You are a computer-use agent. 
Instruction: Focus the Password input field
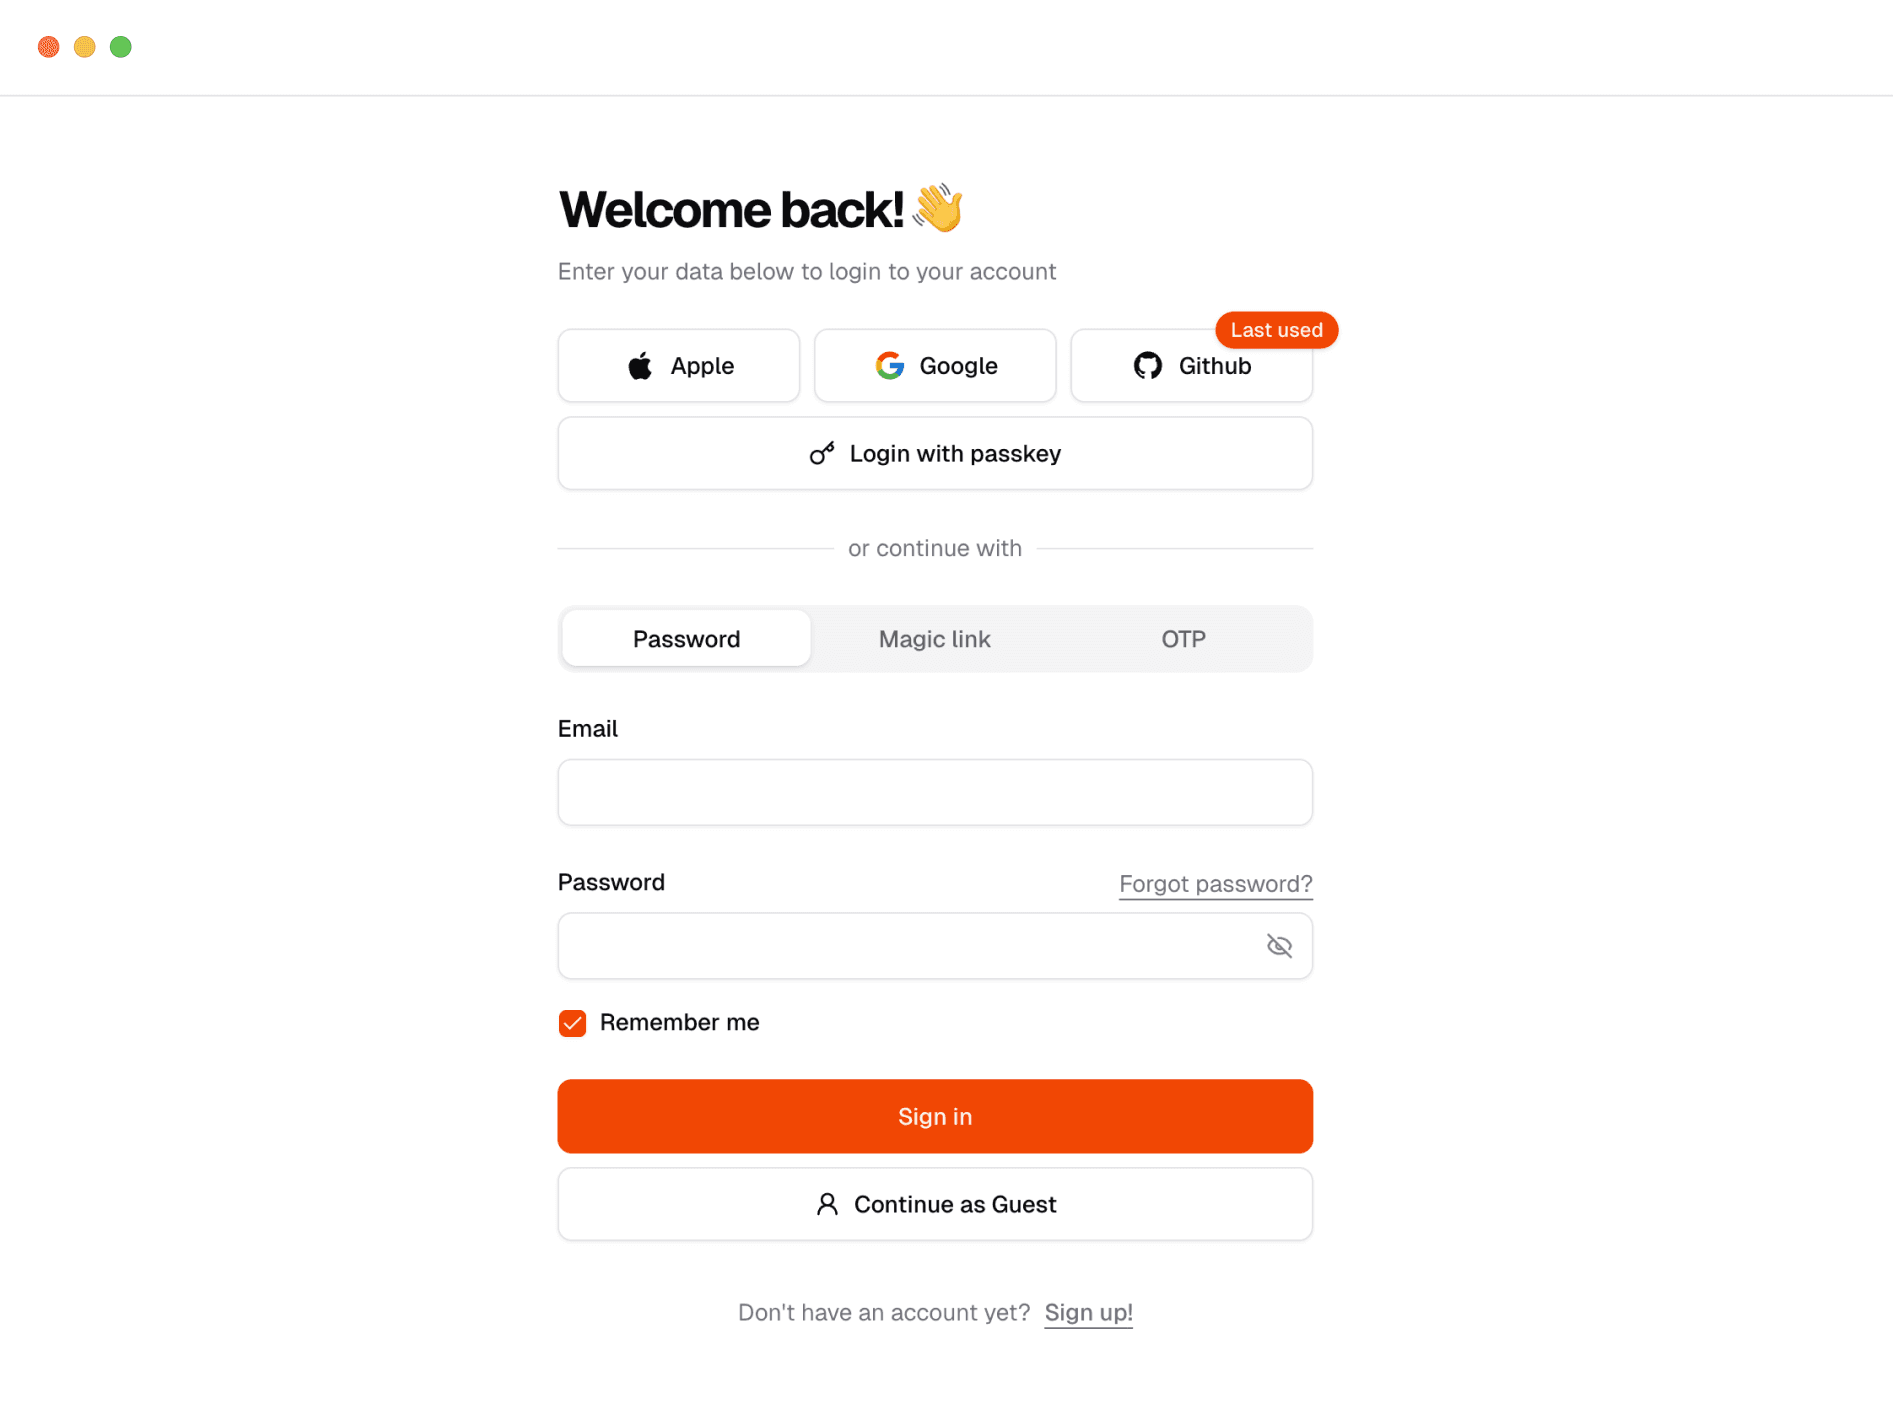click(910, 946)
